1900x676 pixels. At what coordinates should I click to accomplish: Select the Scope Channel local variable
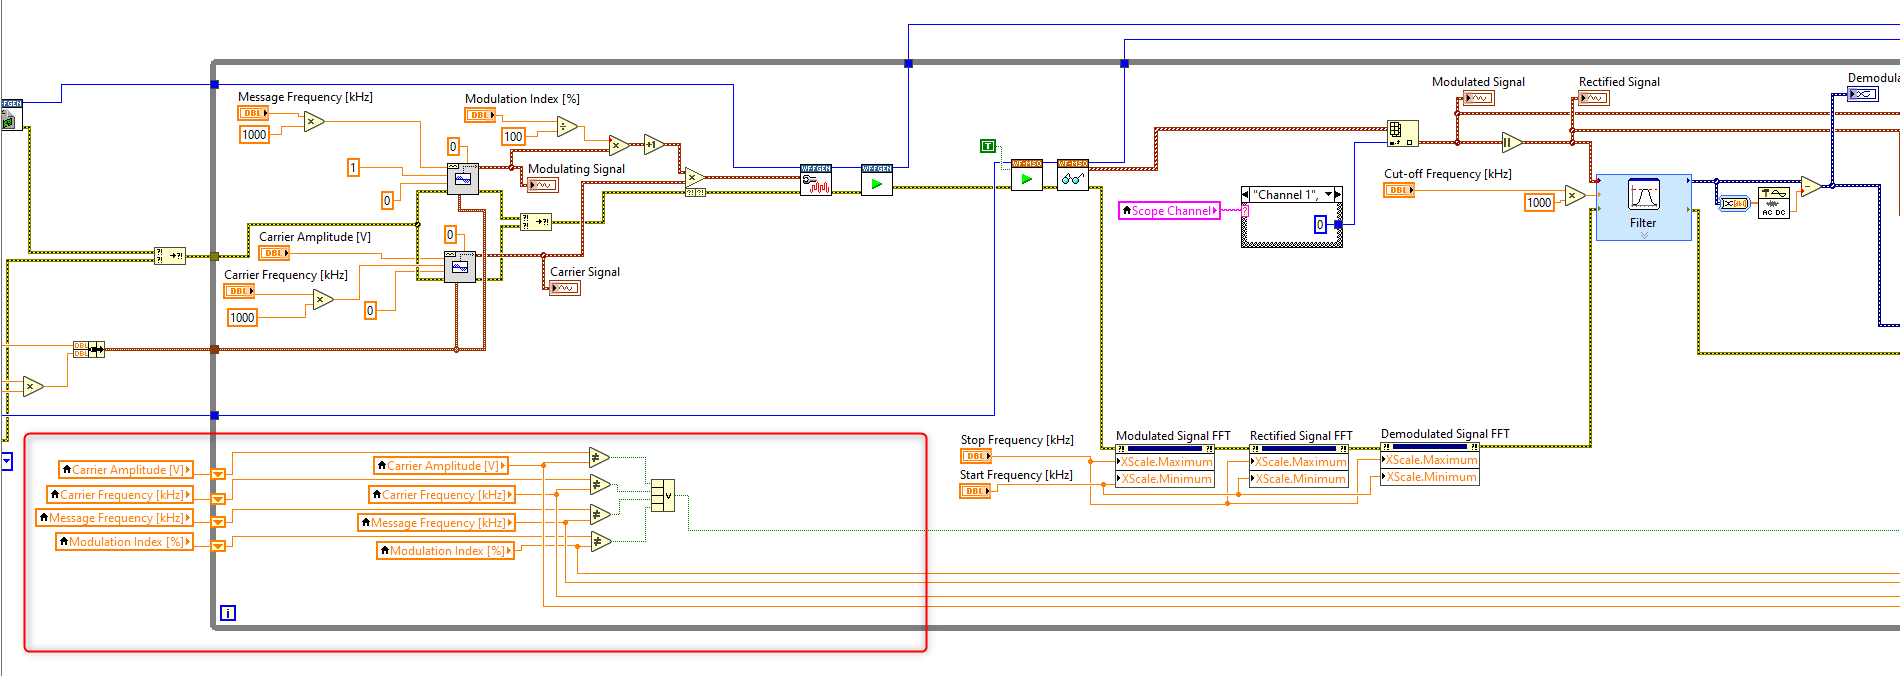[1169, 211]
